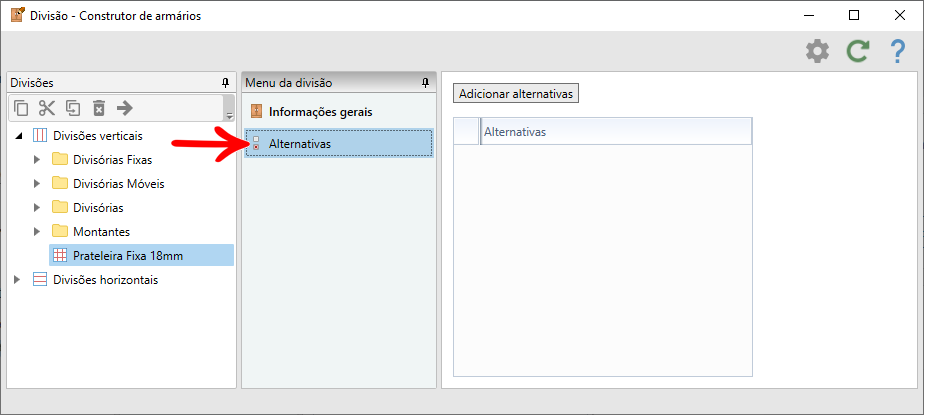Screen dimensions: 933x417
Task: Expand the Divisórias folder
Action: click(37, 207)
